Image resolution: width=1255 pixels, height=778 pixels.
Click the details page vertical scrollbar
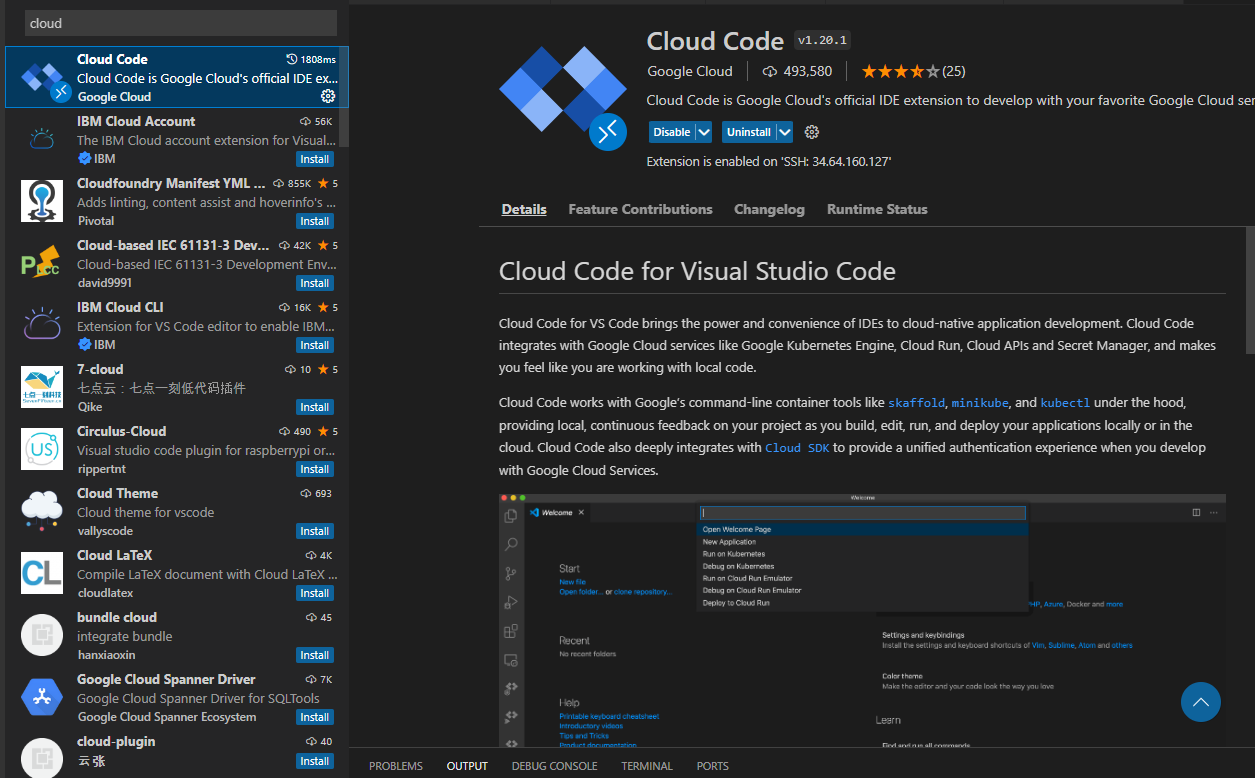coord(1250,290)
